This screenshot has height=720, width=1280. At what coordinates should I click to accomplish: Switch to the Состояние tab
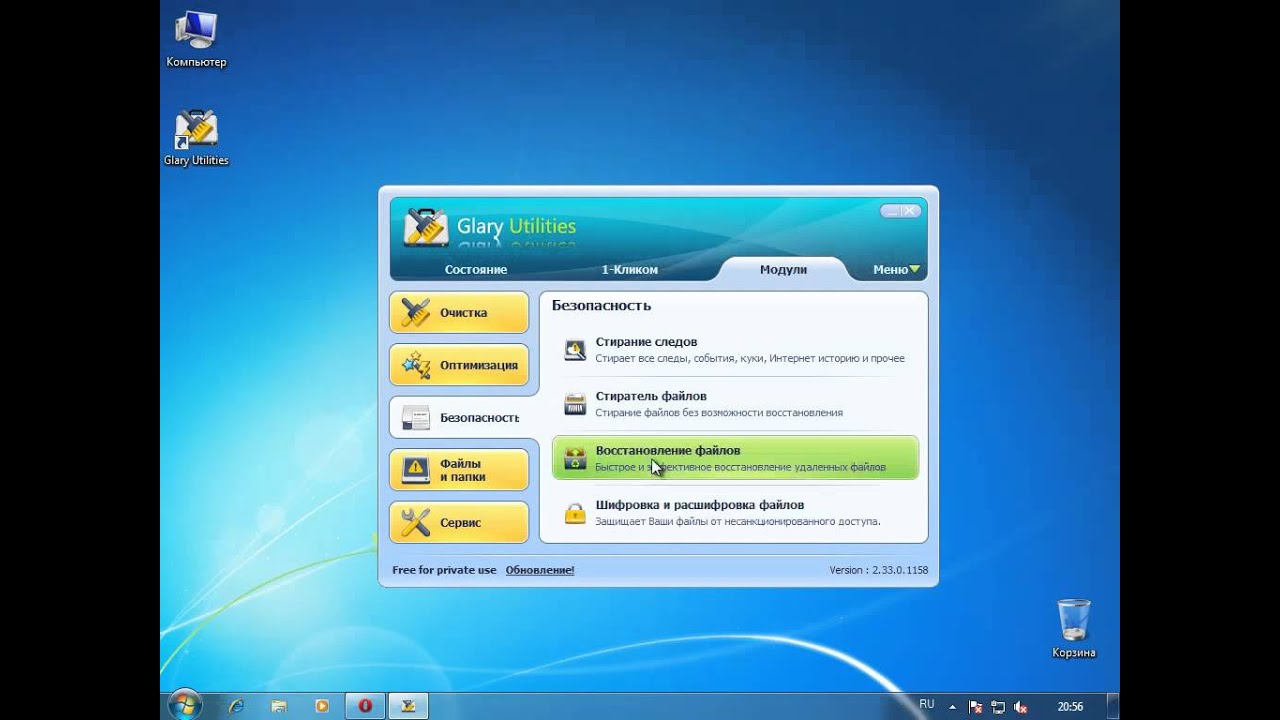pyautogui.click(x=476, y=270)
